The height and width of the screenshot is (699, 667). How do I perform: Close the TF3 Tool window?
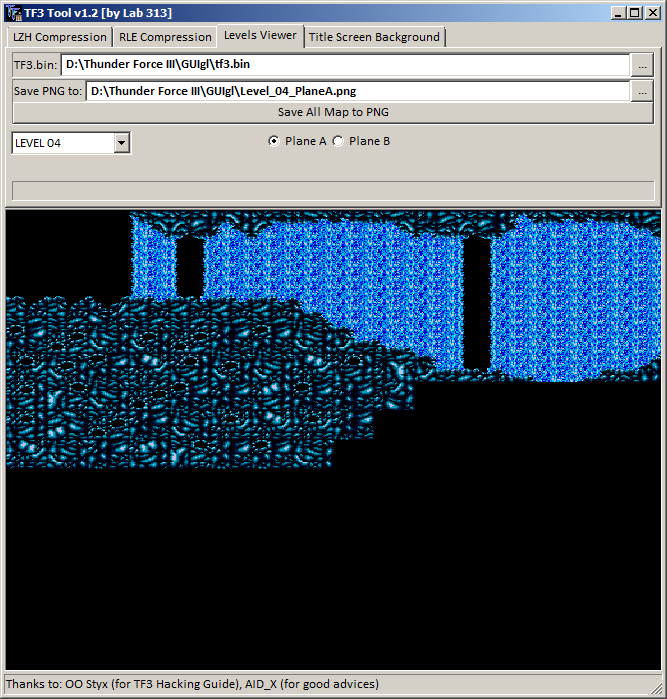click(x=653, y=12)
